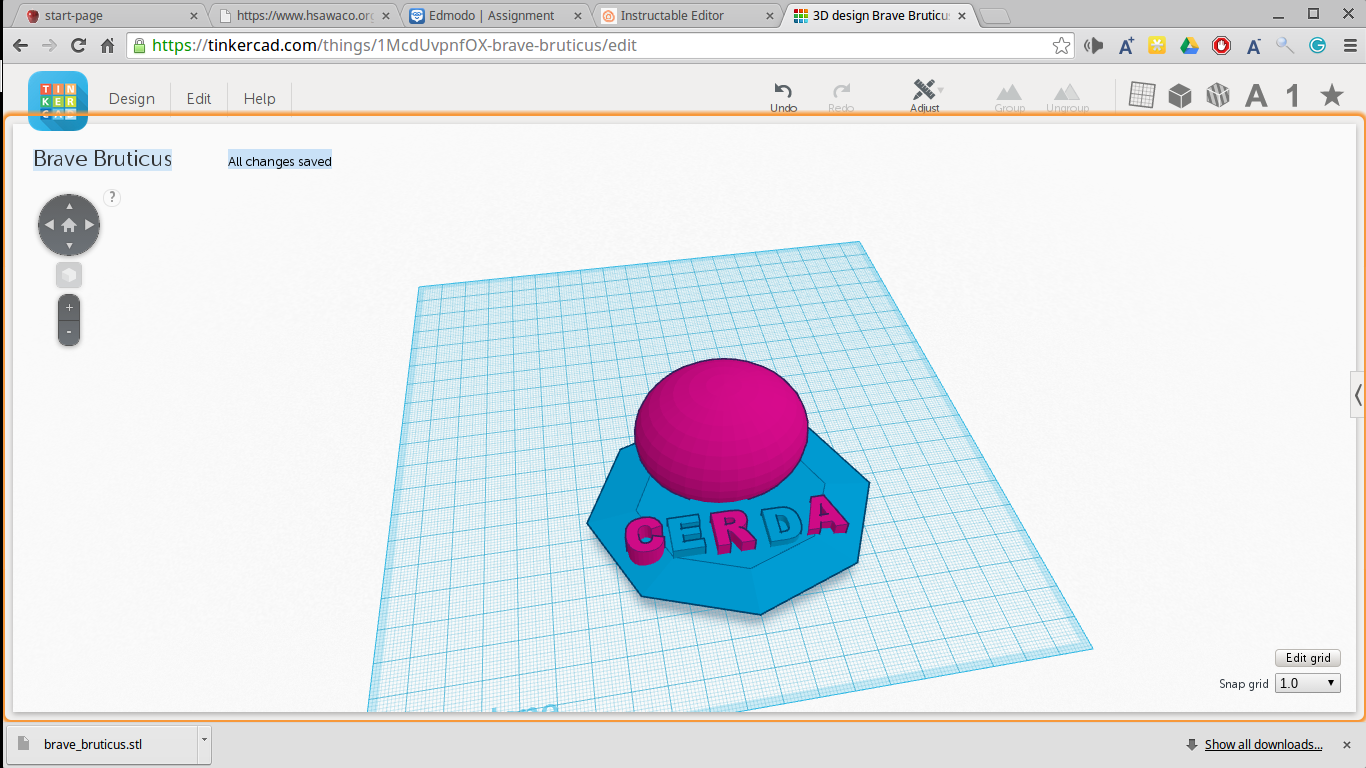1366x768 pixels.
Task: Reload the current page
Action: (78, 46)
